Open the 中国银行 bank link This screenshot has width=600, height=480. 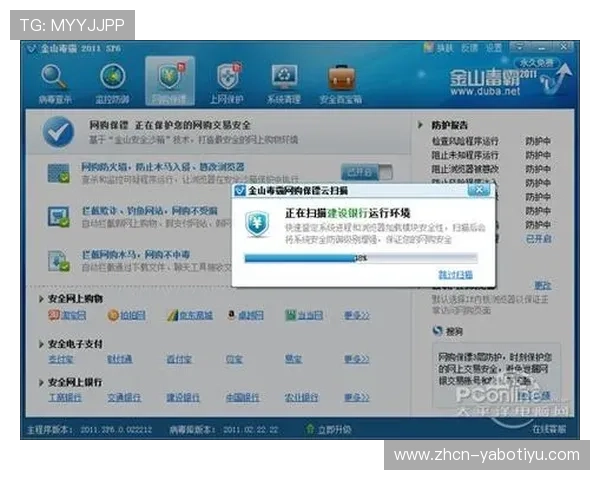click(x=242, y=397)
